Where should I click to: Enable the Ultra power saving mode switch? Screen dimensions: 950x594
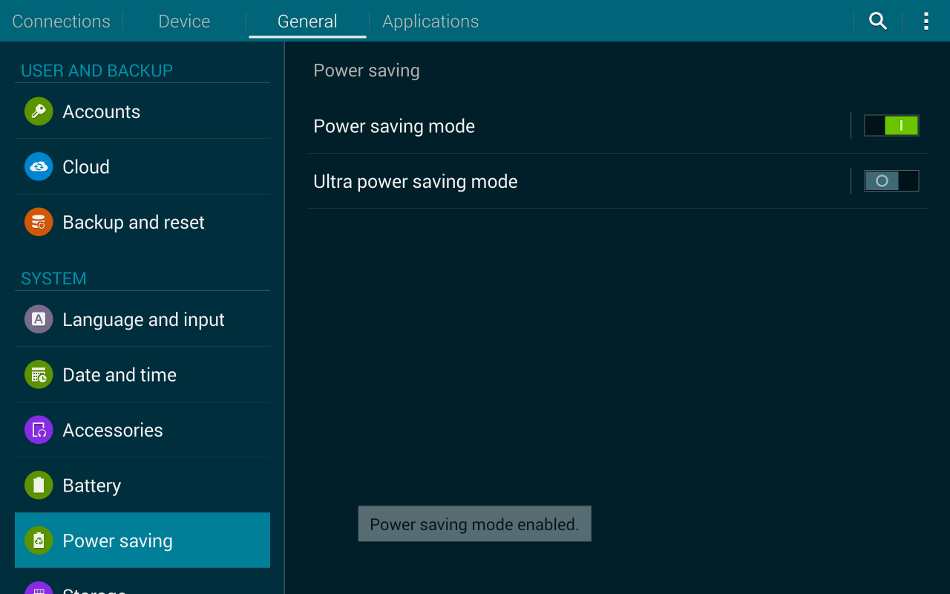pyautogui.click(x=891, y=181)
